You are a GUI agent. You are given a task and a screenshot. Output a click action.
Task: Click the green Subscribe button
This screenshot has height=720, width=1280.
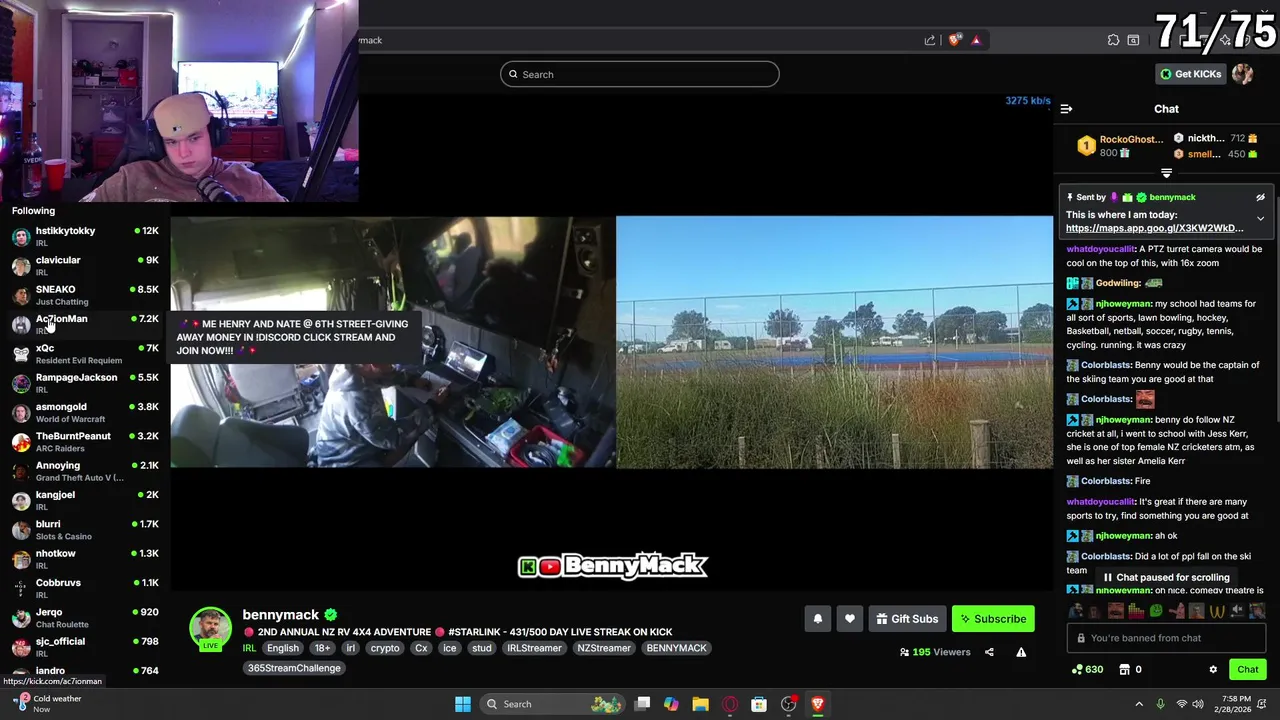(x=993, y=619)
